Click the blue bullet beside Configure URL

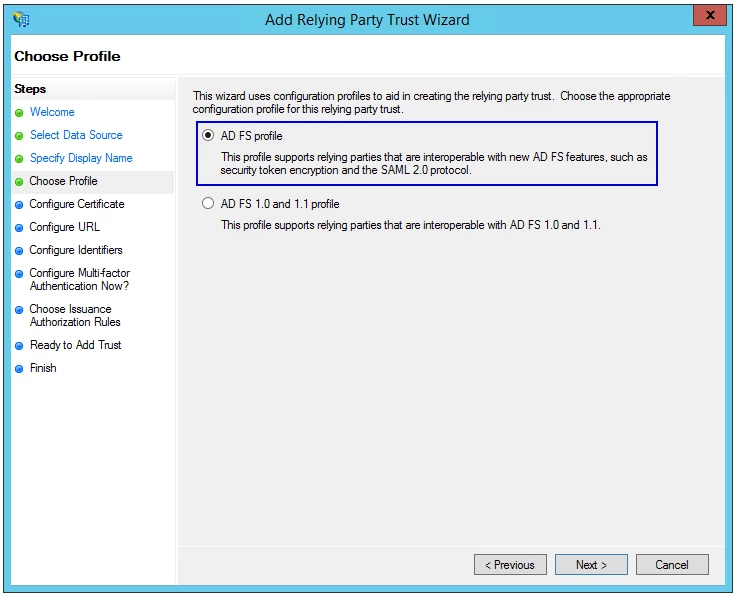click(19, 228)
